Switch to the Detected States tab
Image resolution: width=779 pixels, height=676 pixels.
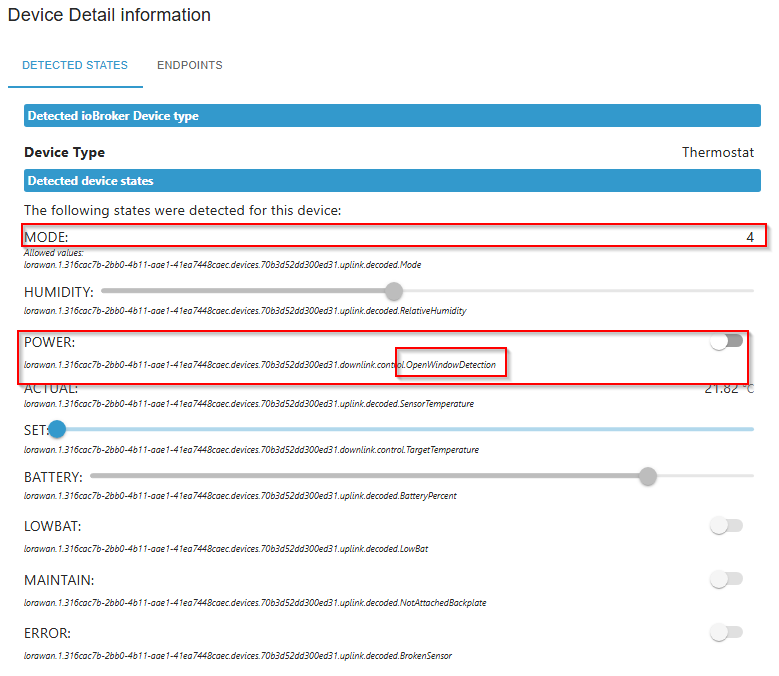pyautogui.click(x=75, y=65)
